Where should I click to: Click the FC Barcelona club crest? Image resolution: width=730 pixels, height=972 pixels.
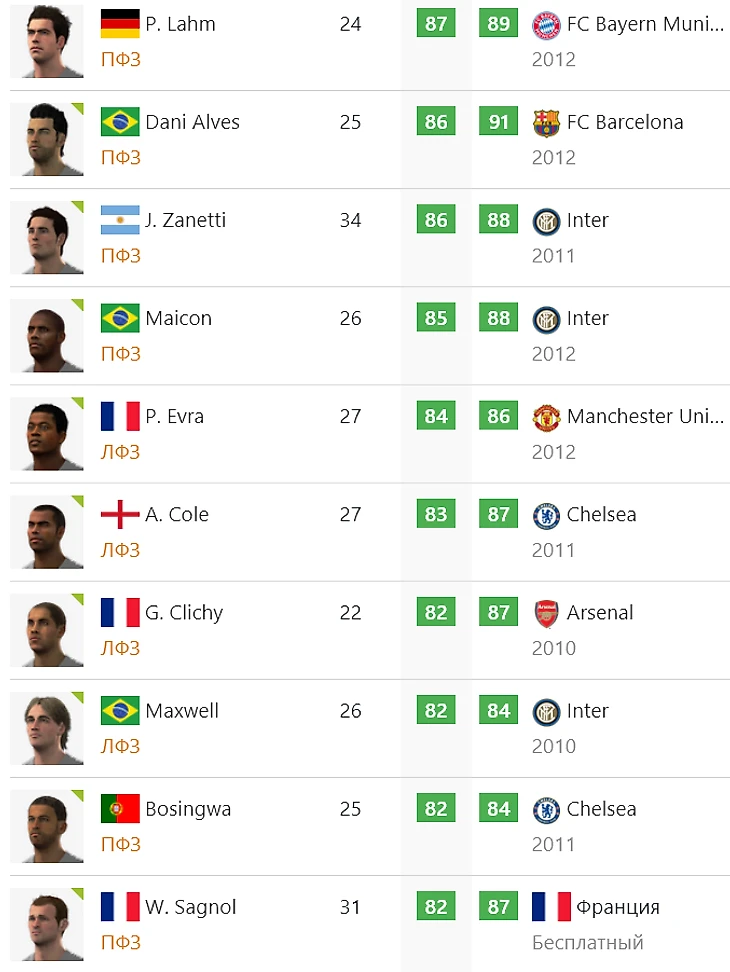coord(546,122)
